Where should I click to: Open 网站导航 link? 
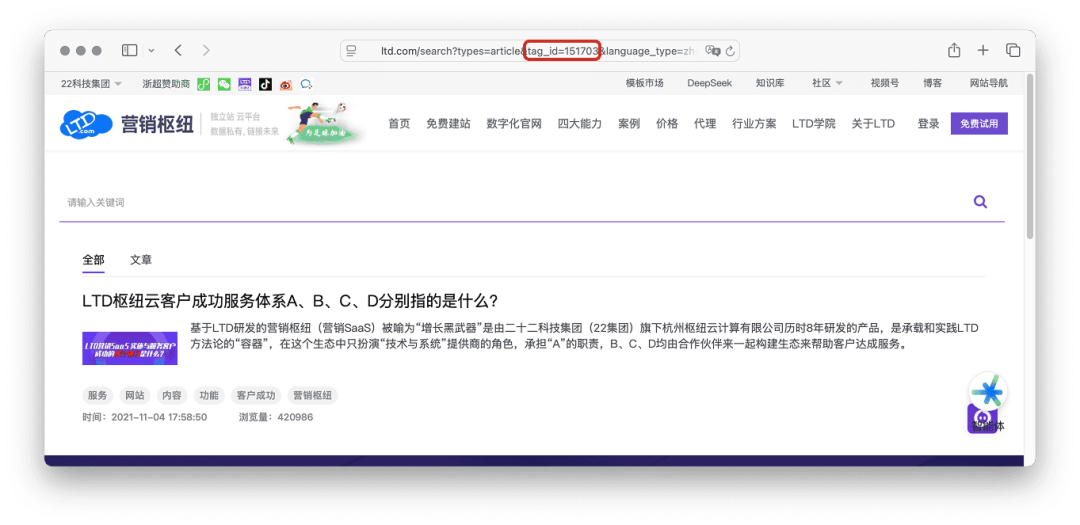coord(988,83)
